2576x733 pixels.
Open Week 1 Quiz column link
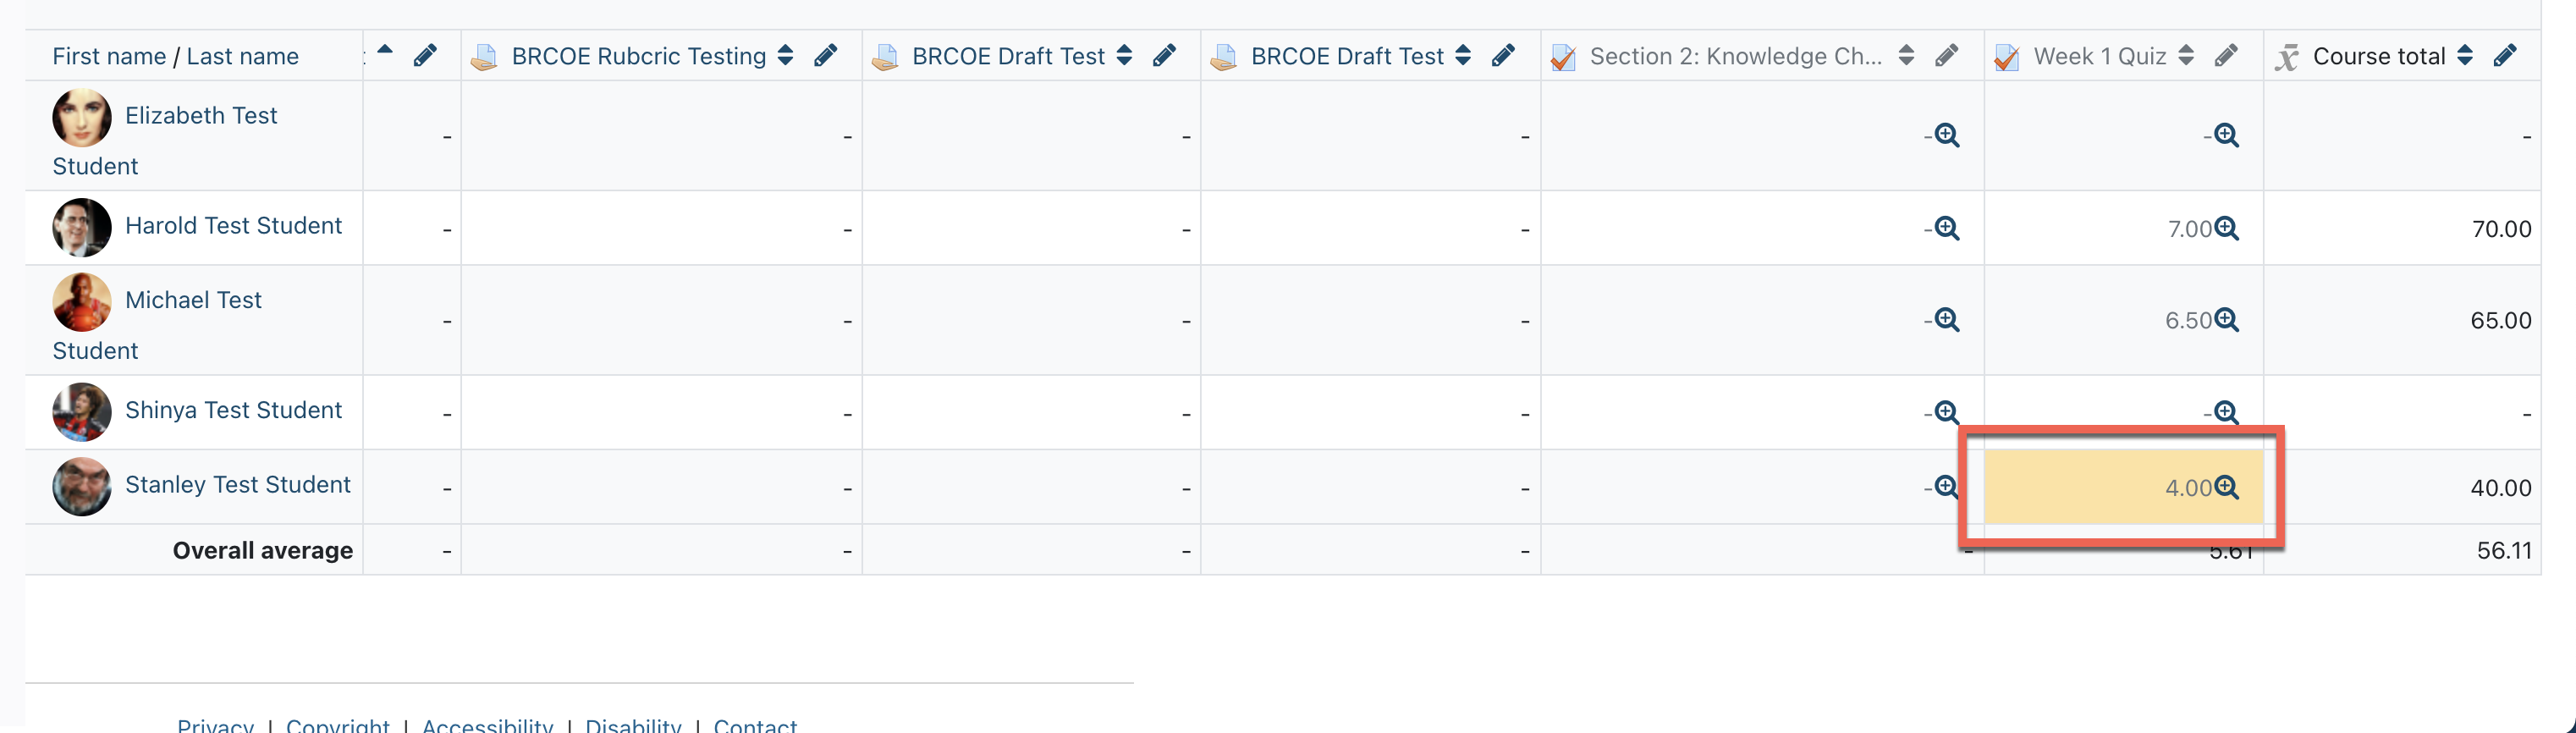pyautogui.click(x=2099, y=56)
